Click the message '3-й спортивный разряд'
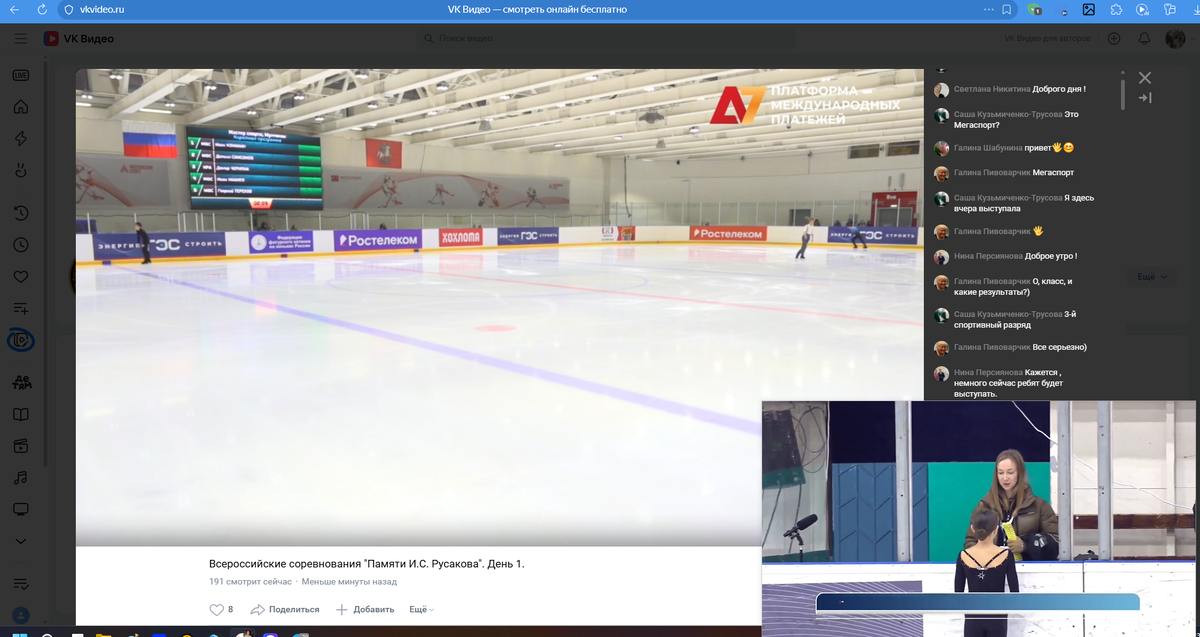 pyautogui.click(x=1015, y=320)
